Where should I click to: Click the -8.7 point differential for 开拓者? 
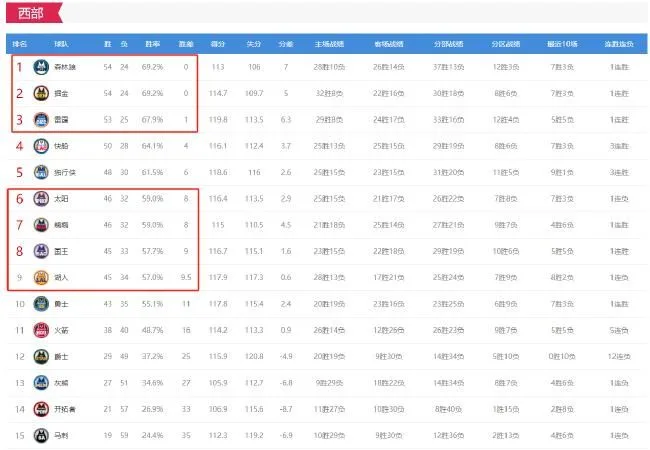(286, 409)
